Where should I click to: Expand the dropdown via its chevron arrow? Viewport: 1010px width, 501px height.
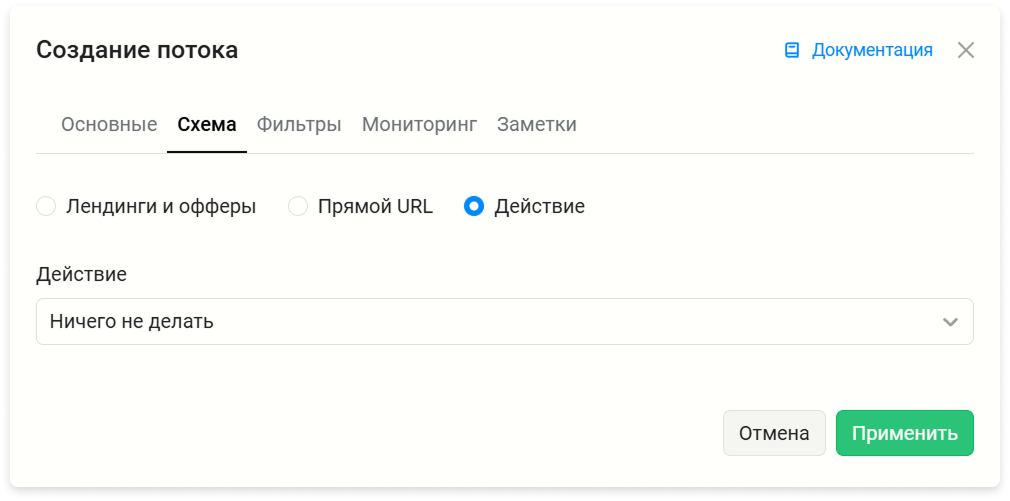coord(950,322)
